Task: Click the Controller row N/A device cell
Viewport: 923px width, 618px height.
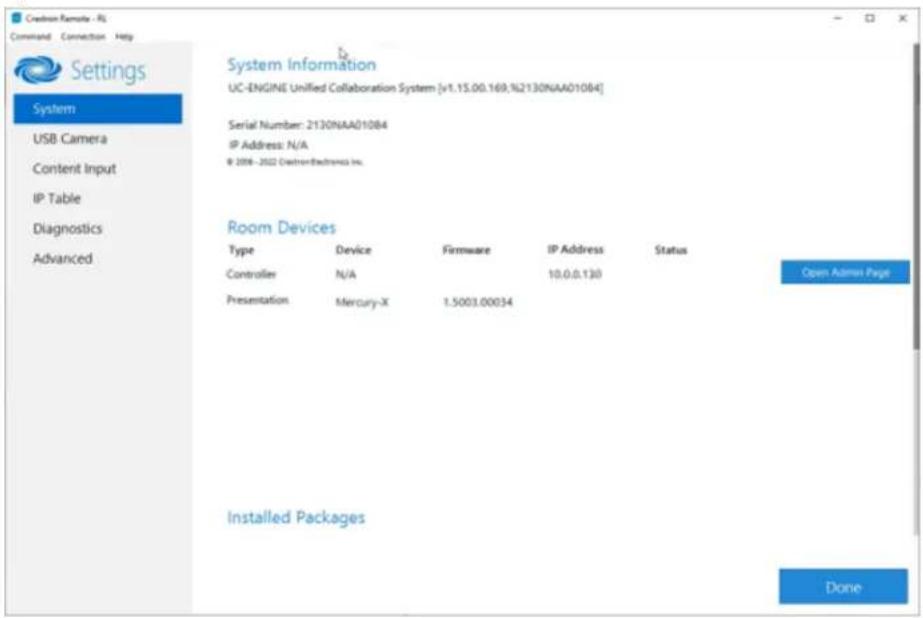Action: (346, 275)
